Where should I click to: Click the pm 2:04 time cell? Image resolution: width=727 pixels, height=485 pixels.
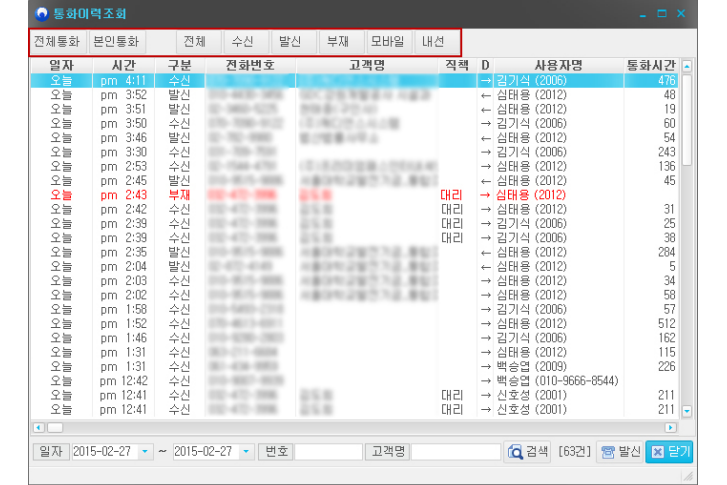coord(123,267)
